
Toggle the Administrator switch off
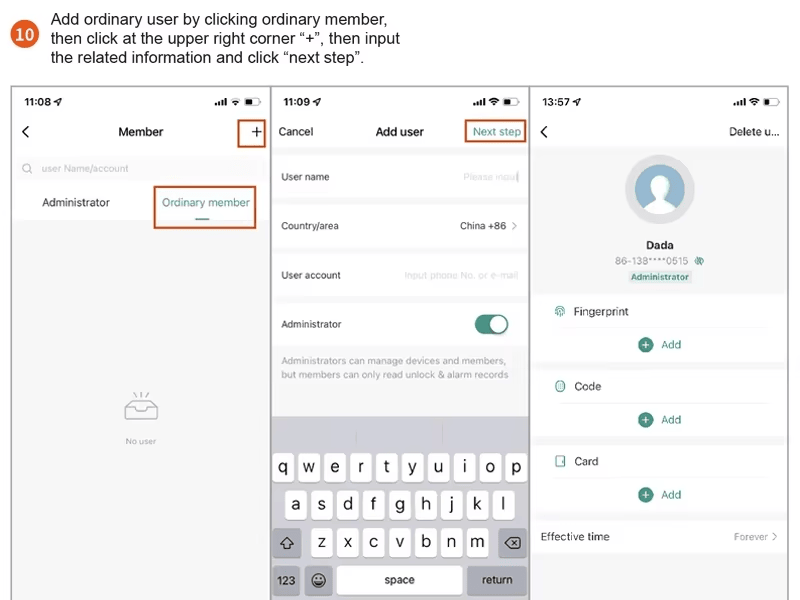[x=491, y=324]
